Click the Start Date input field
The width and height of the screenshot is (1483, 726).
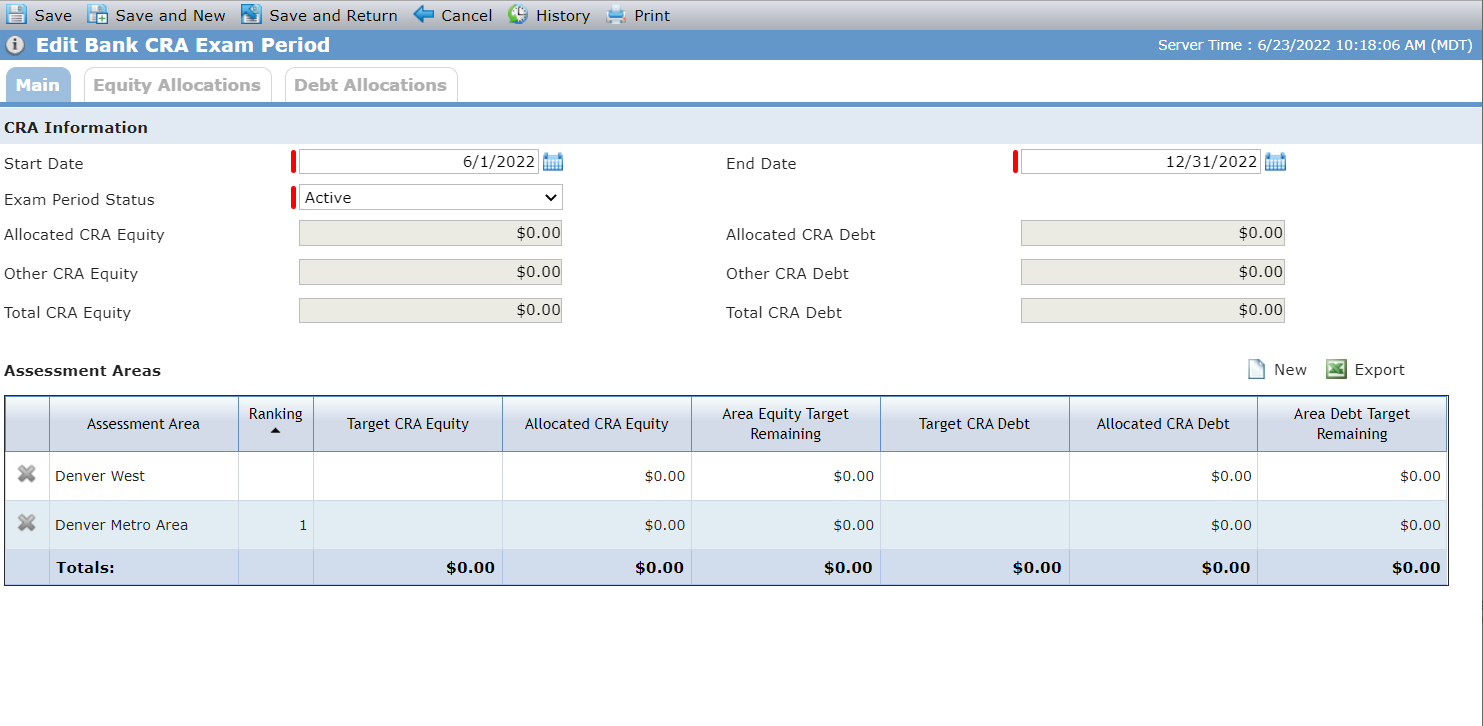click(x=419, y=162)
